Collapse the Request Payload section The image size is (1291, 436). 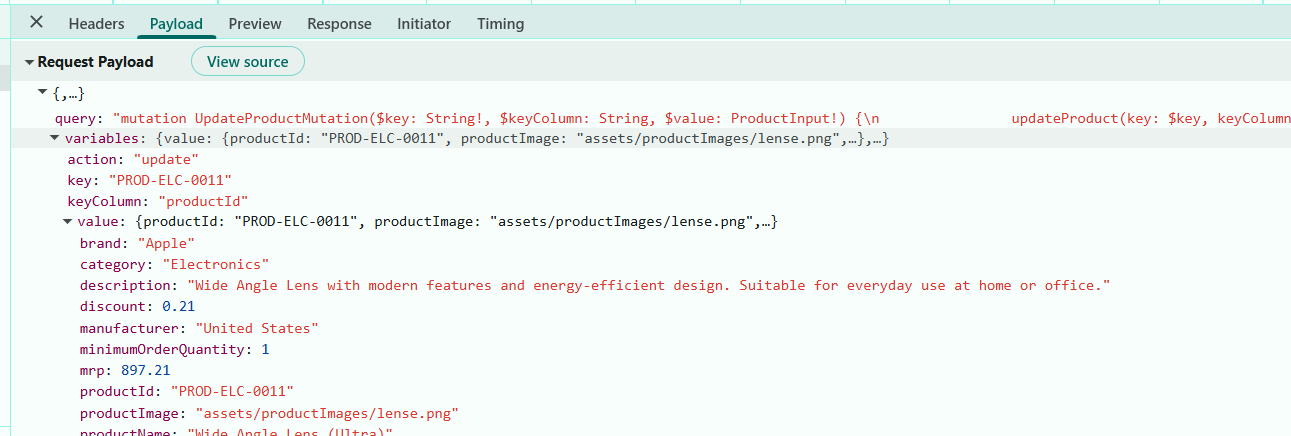[30, 62]
